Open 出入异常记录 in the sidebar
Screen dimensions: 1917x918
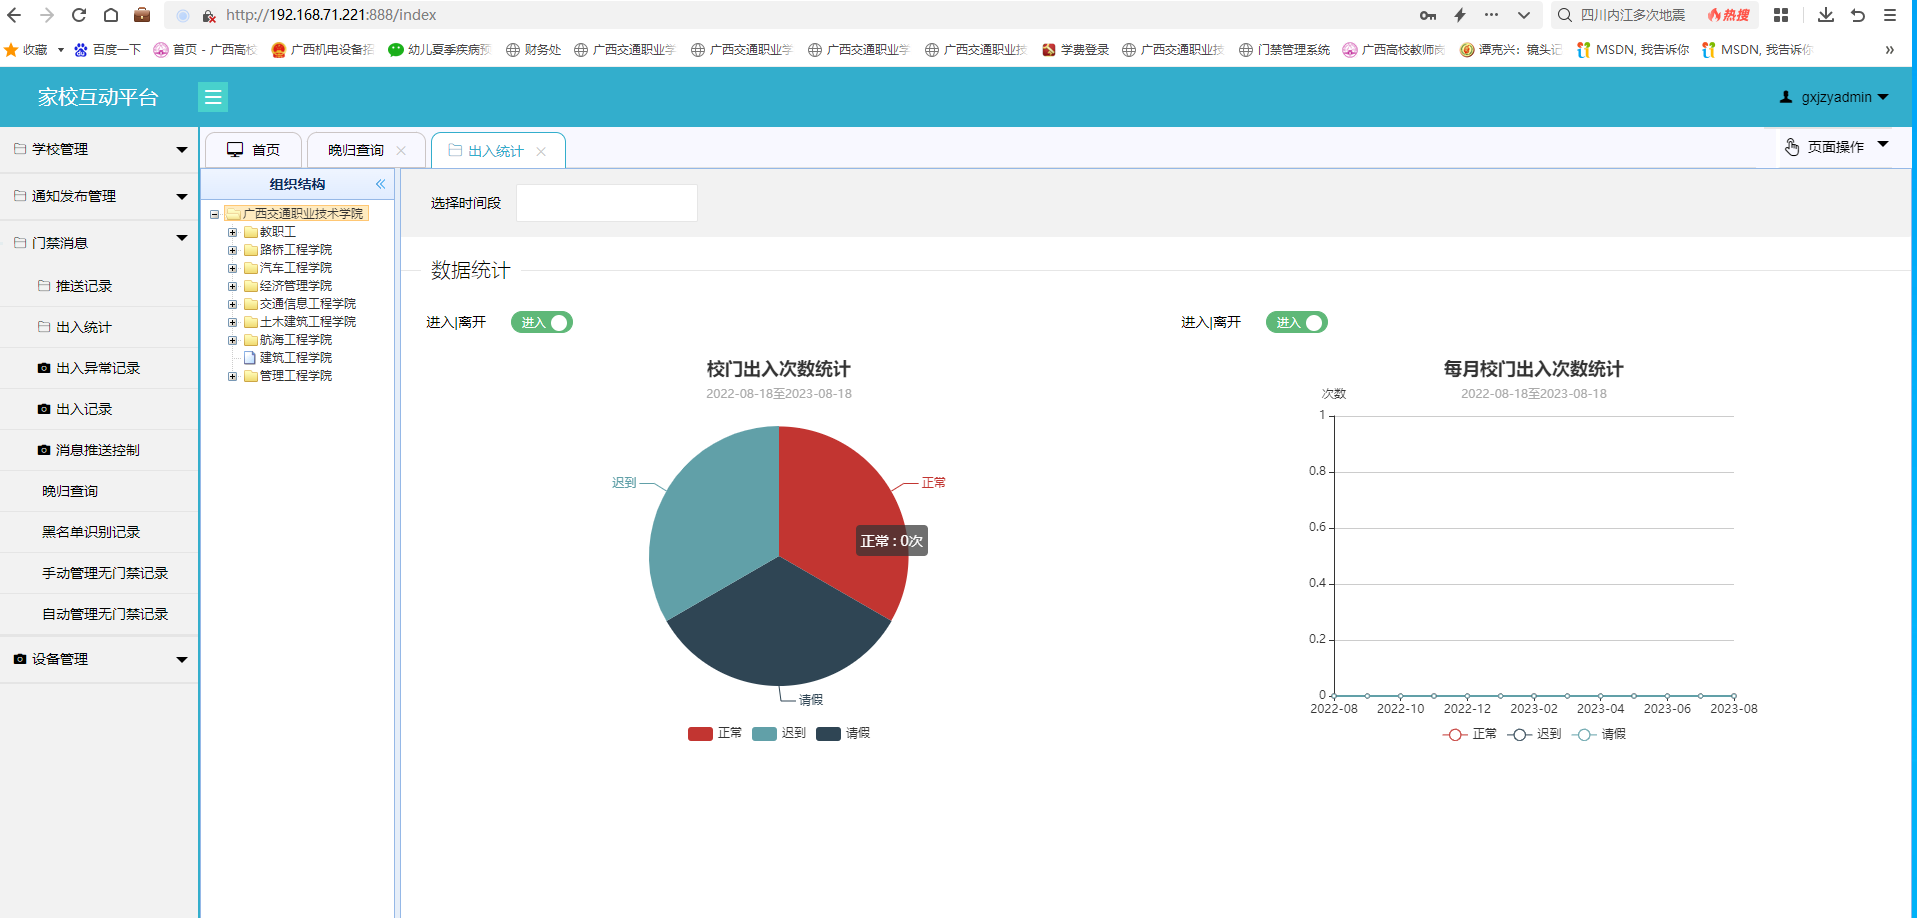[x=98, y=368]
